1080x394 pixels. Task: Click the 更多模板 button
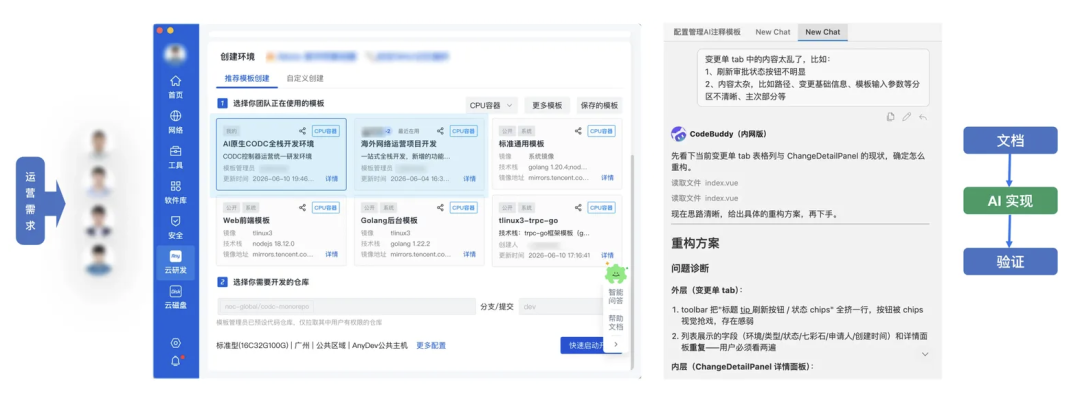tap(547, 105)
